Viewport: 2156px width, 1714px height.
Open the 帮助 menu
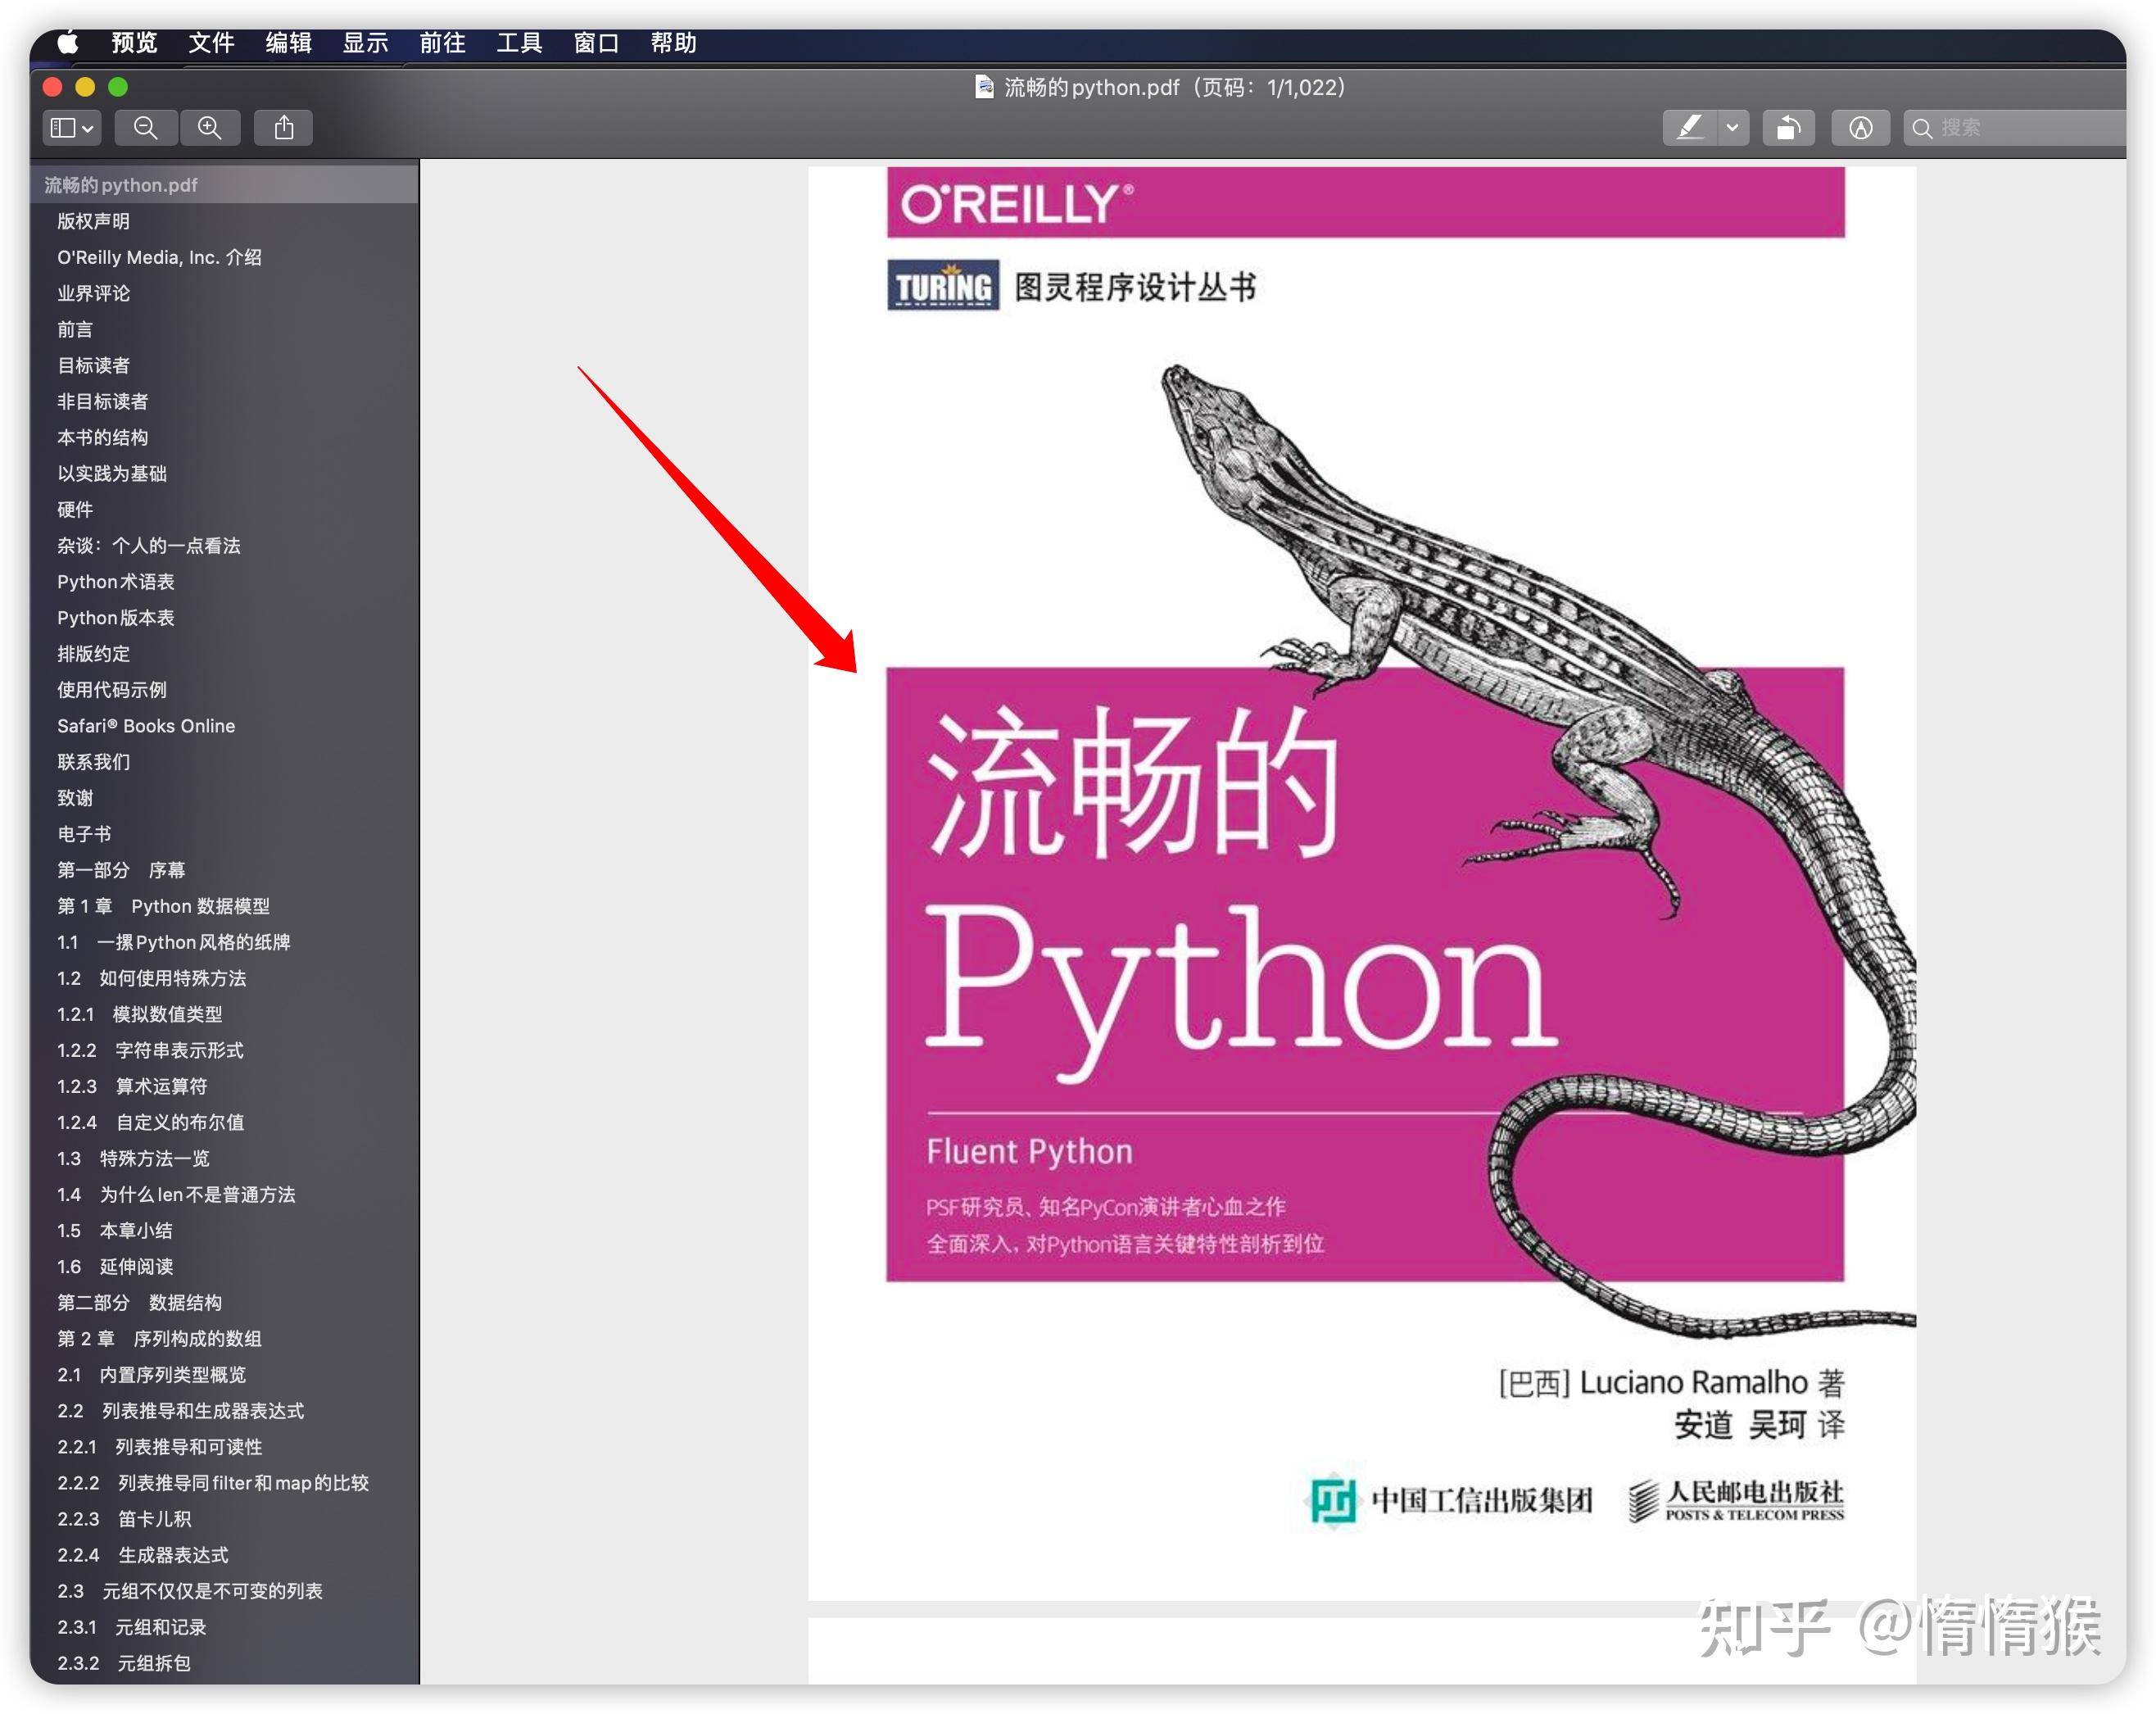(674, 43)
